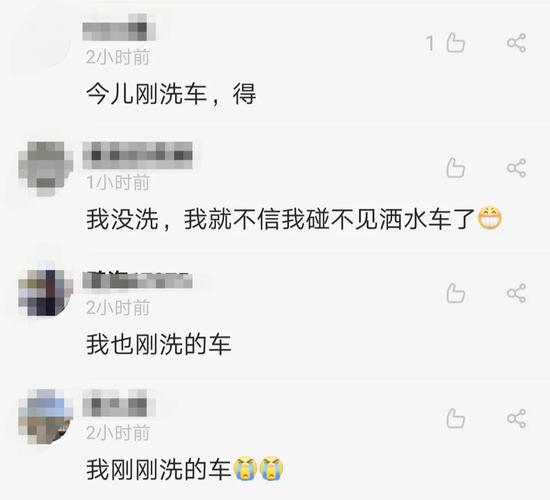This screenshot has width=550, height=500.
Task: Like the comment '今儿刚洗车，得'
Action: coord(455,43)
